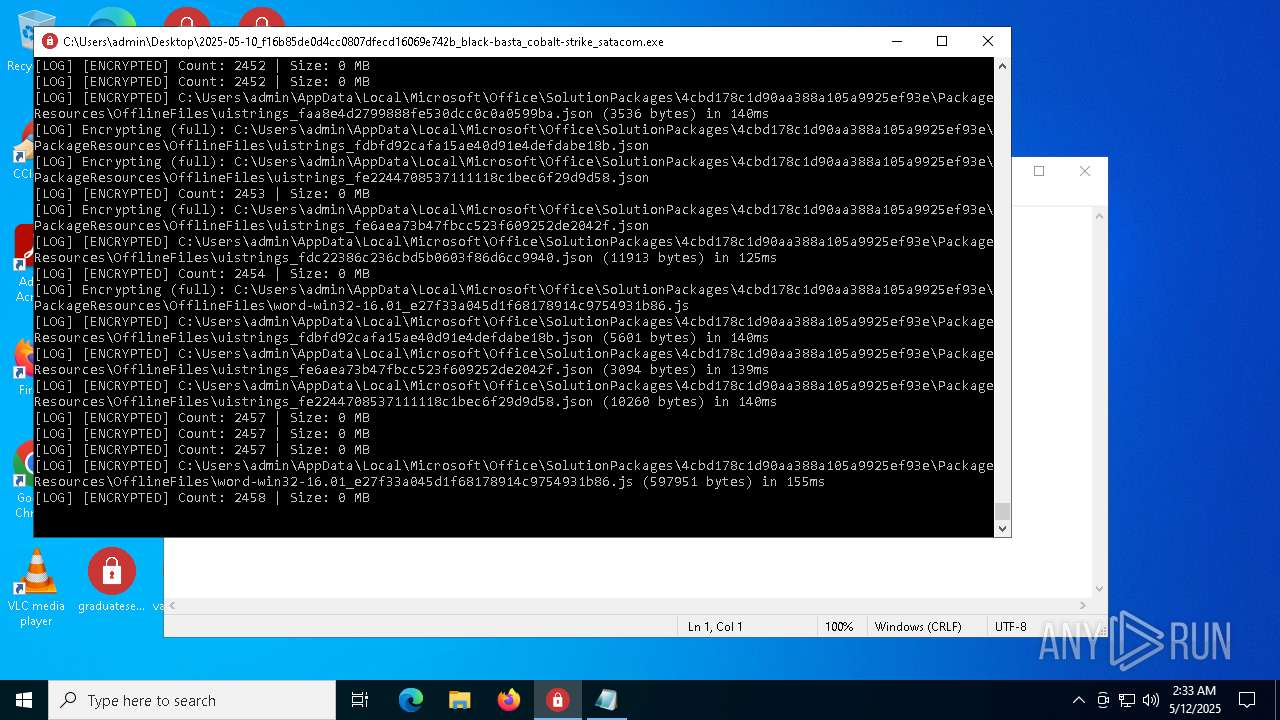
Task: Open VLC media player desktop shortcut
Action: pos(36,588)
